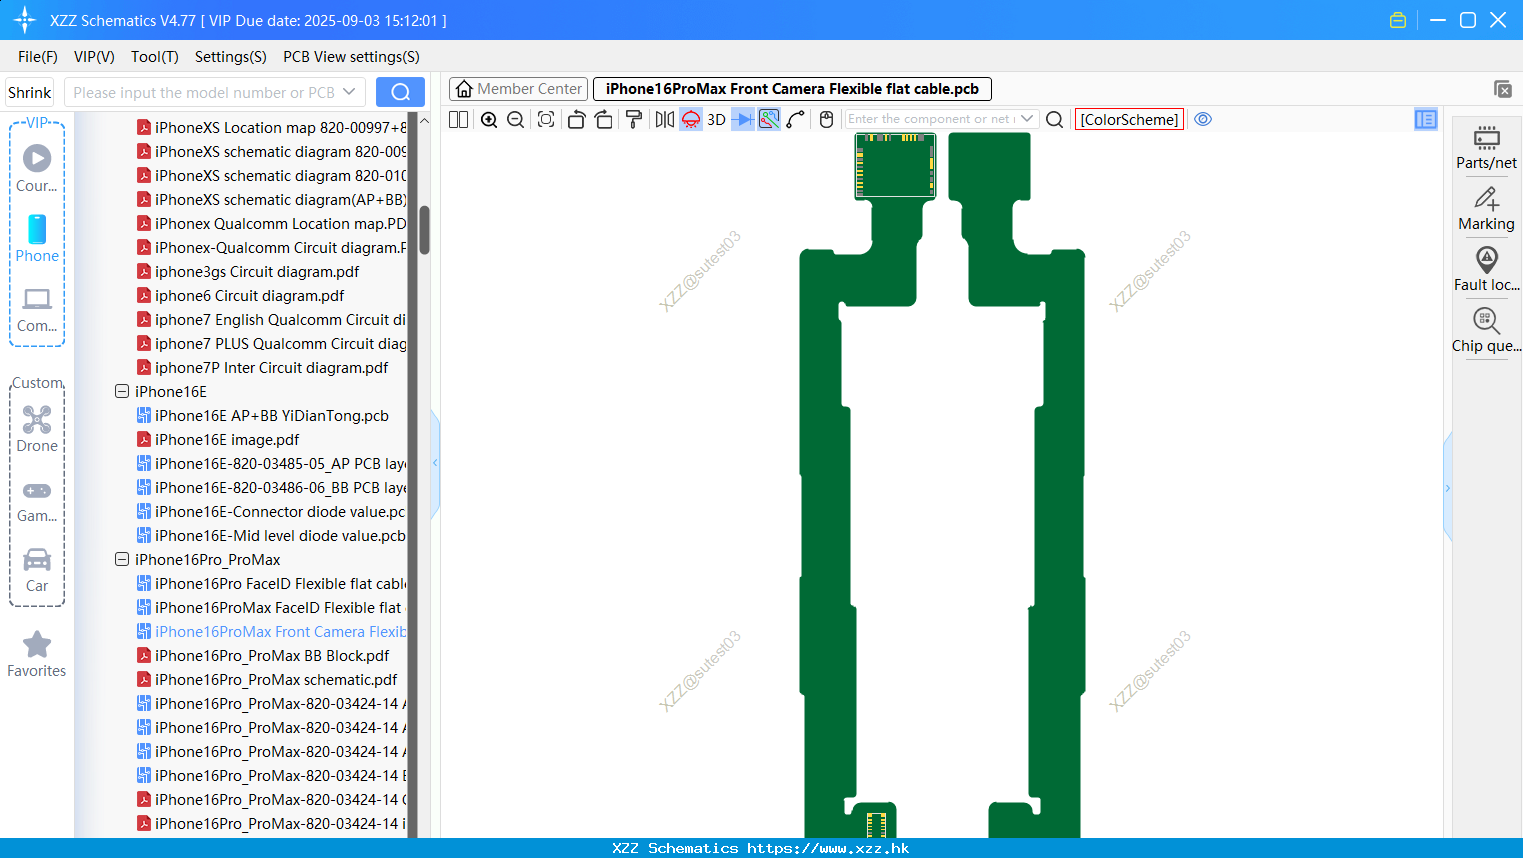
Task: Click the mouse settings icon
Action: [826, 119]
